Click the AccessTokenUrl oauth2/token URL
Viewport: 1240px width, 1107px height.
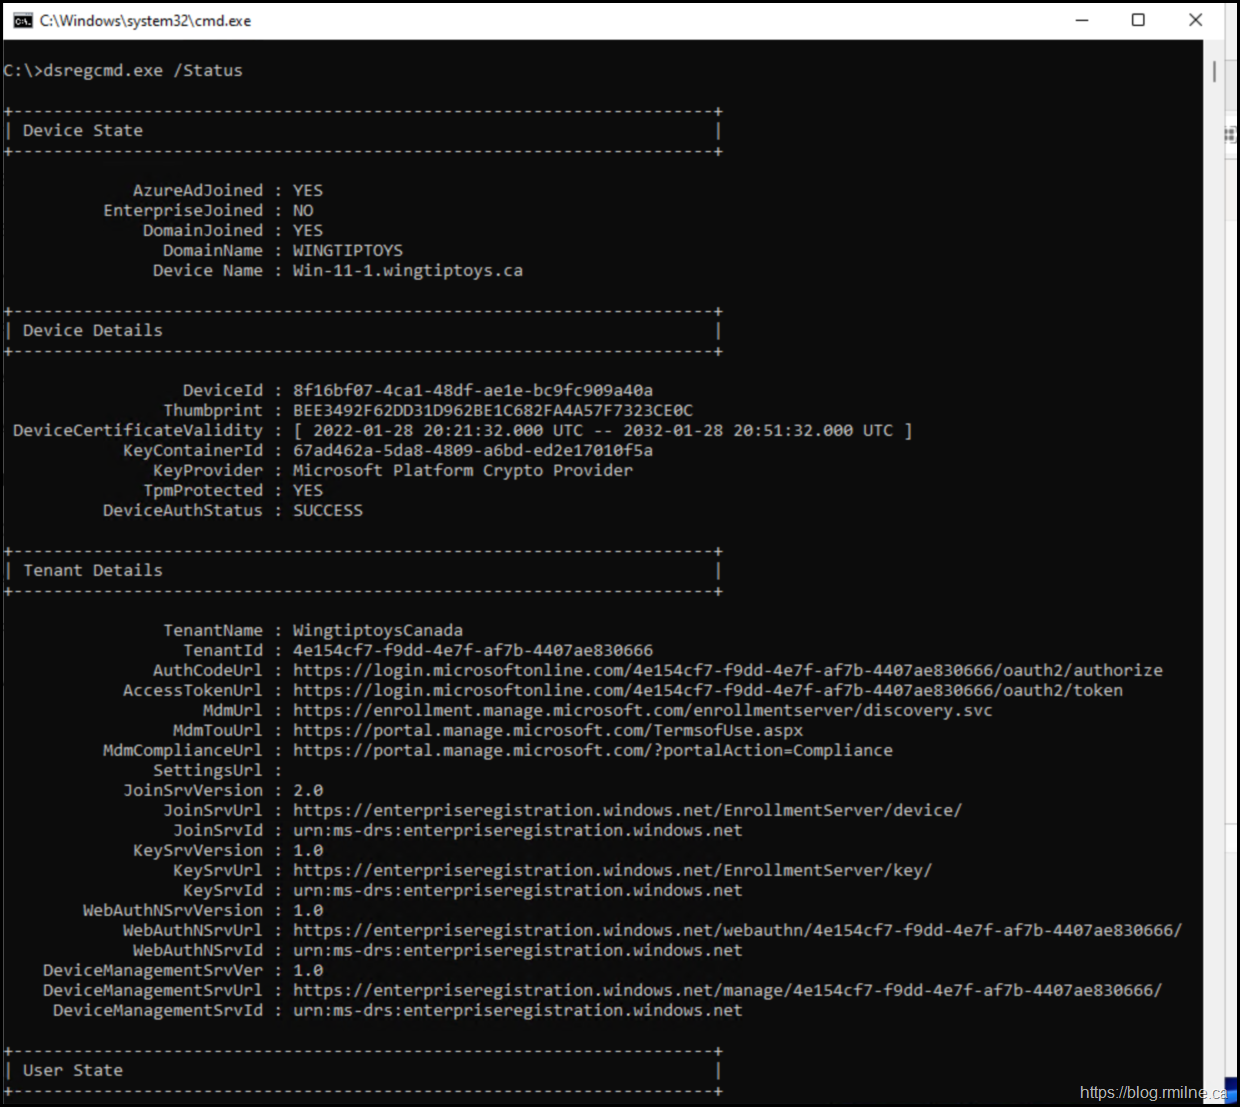point(707,691)
